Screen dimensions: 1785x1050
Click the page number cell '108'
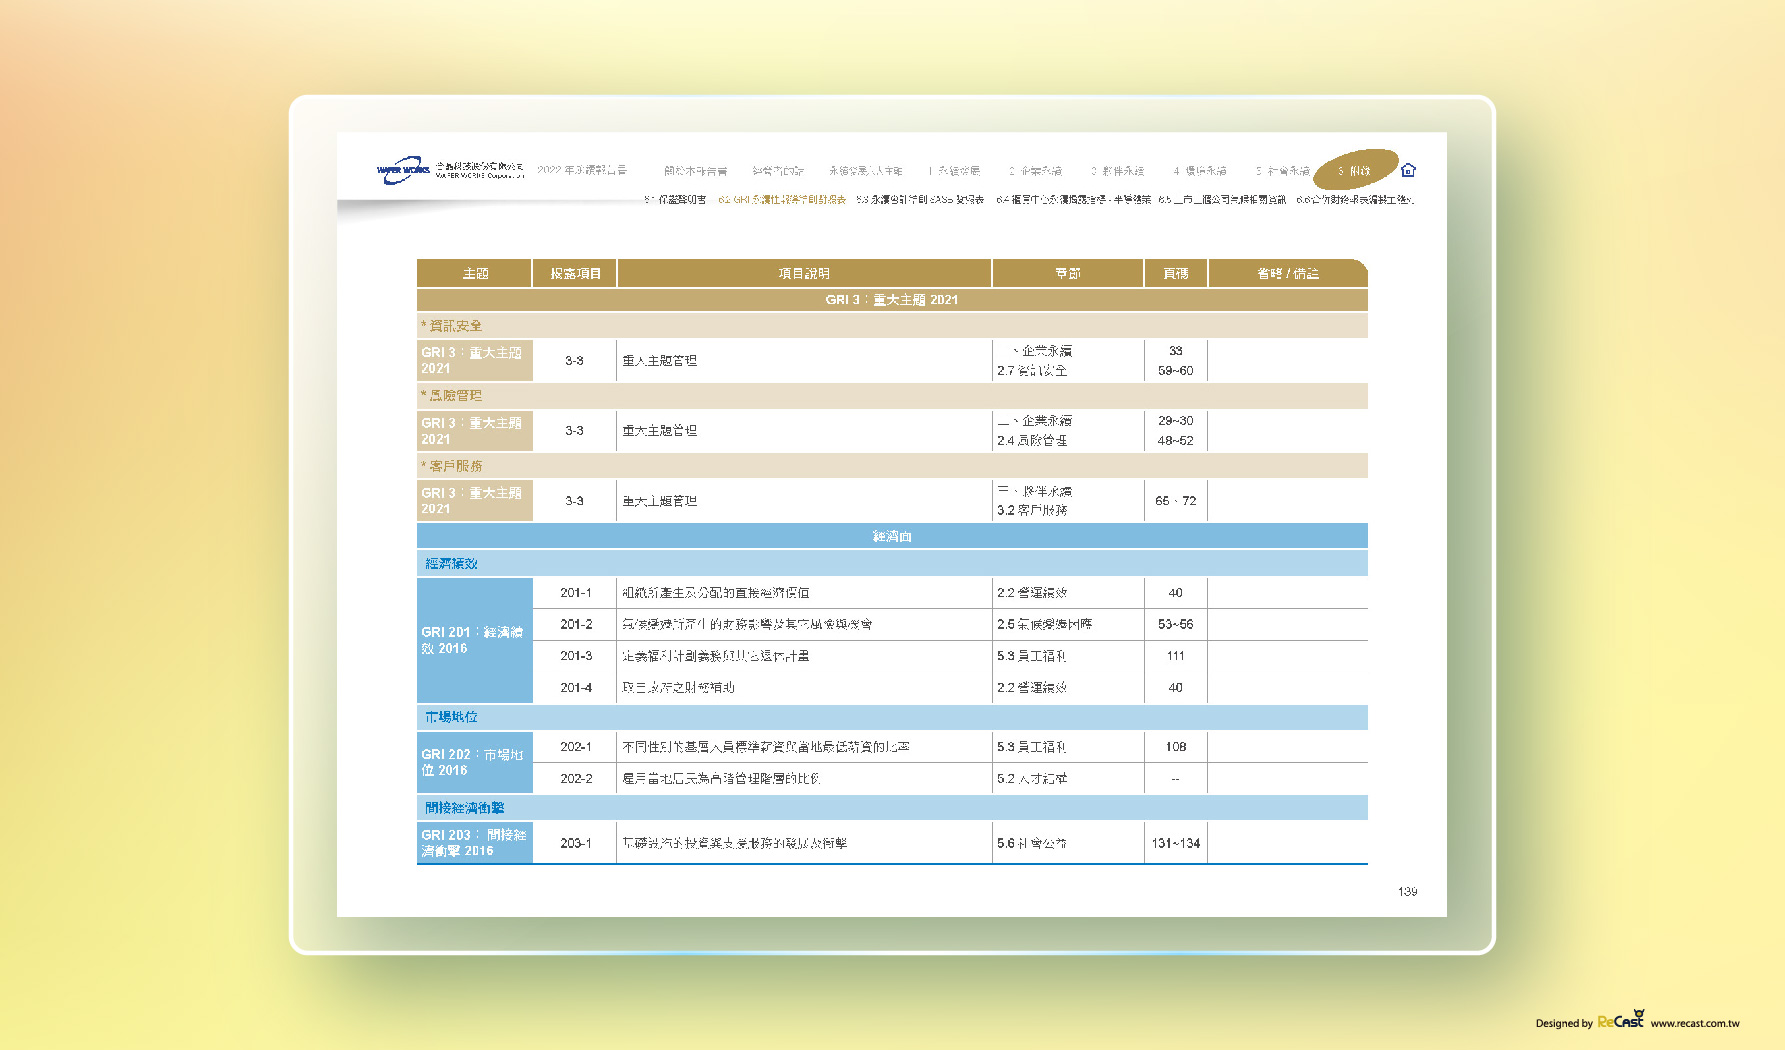[x=1176, y=747]
